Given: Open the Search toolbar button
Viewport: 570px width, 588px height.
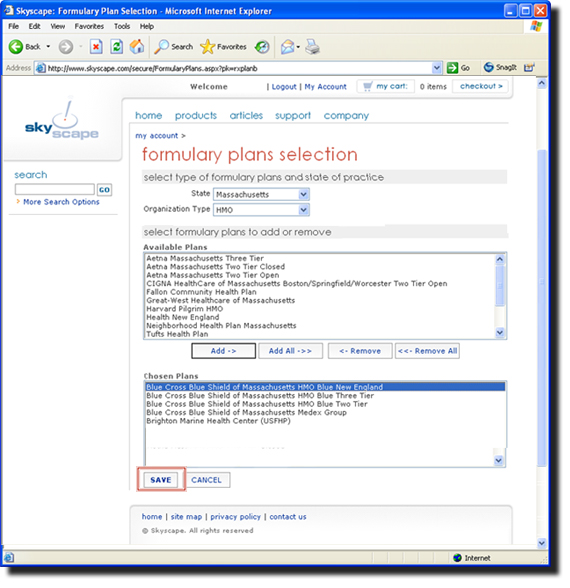Looking at the screenshot, I should pyautogui.click(x=174, y=47).
